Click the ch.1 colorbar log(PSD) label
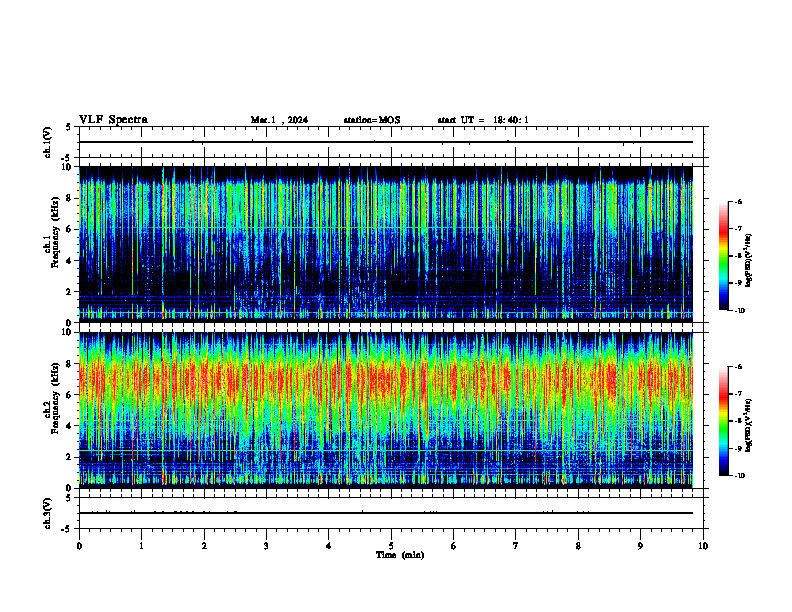The height and width of the screenshot is (612, 792). pos(748,260)
